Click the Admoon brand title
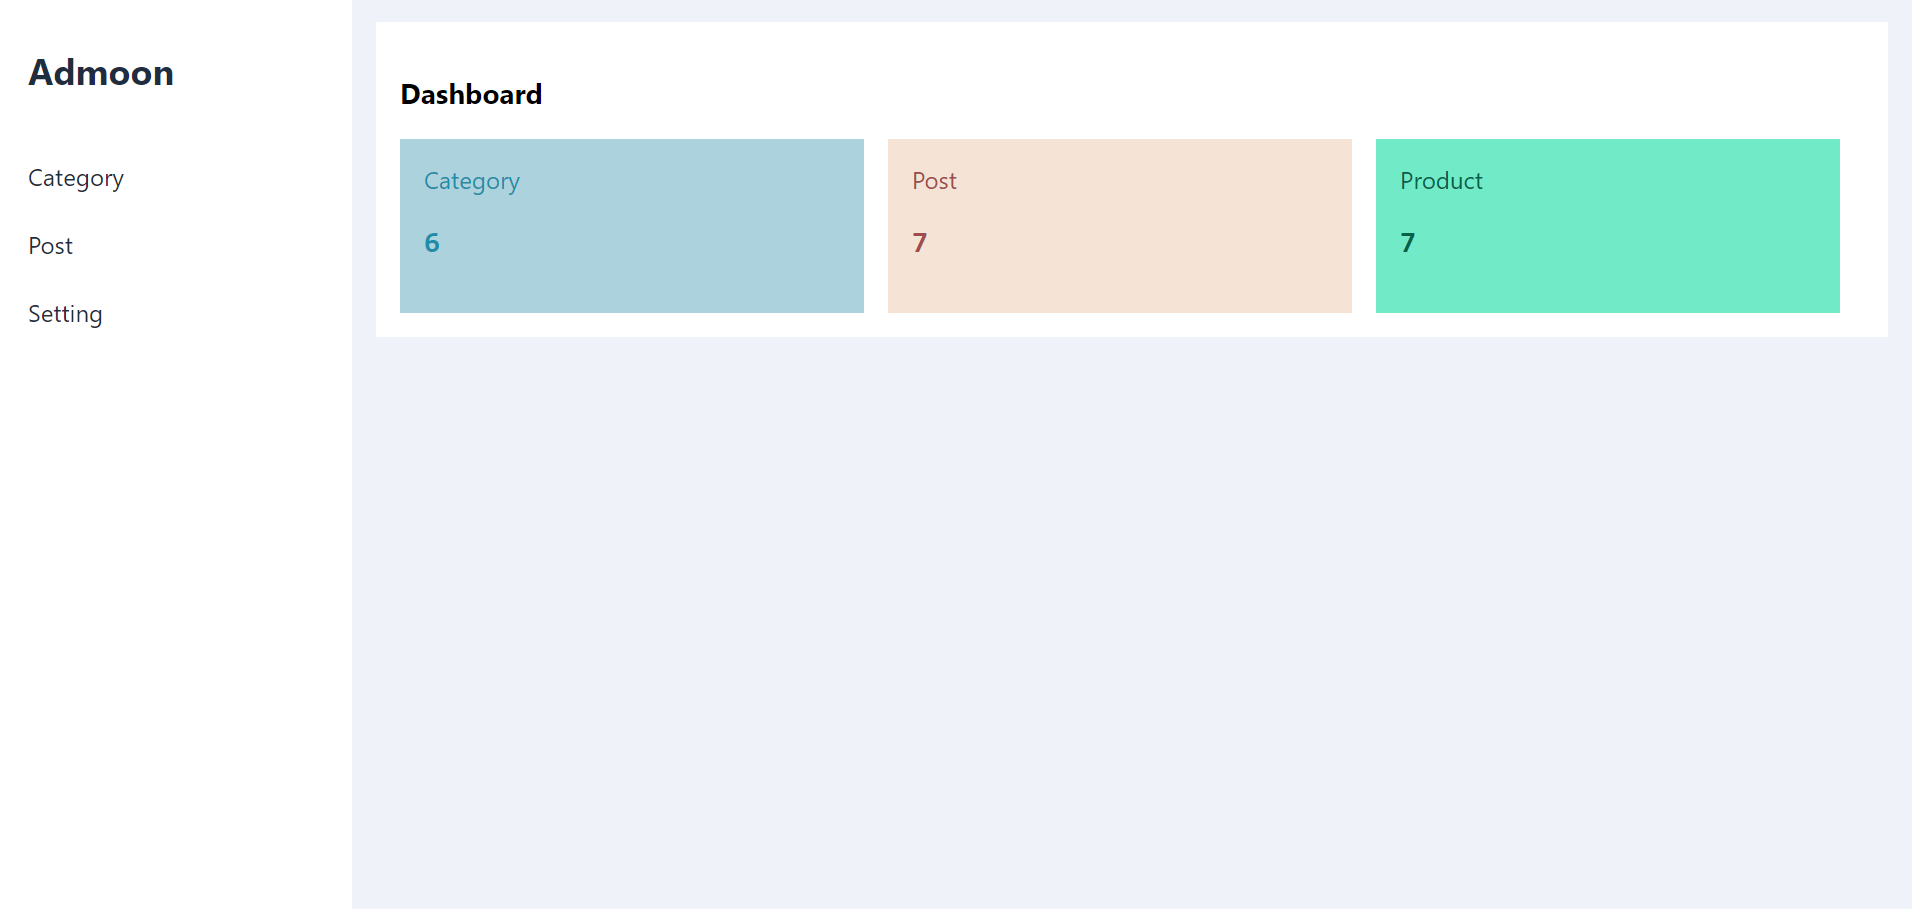The image size is (1912, 909). coord(101,73)
